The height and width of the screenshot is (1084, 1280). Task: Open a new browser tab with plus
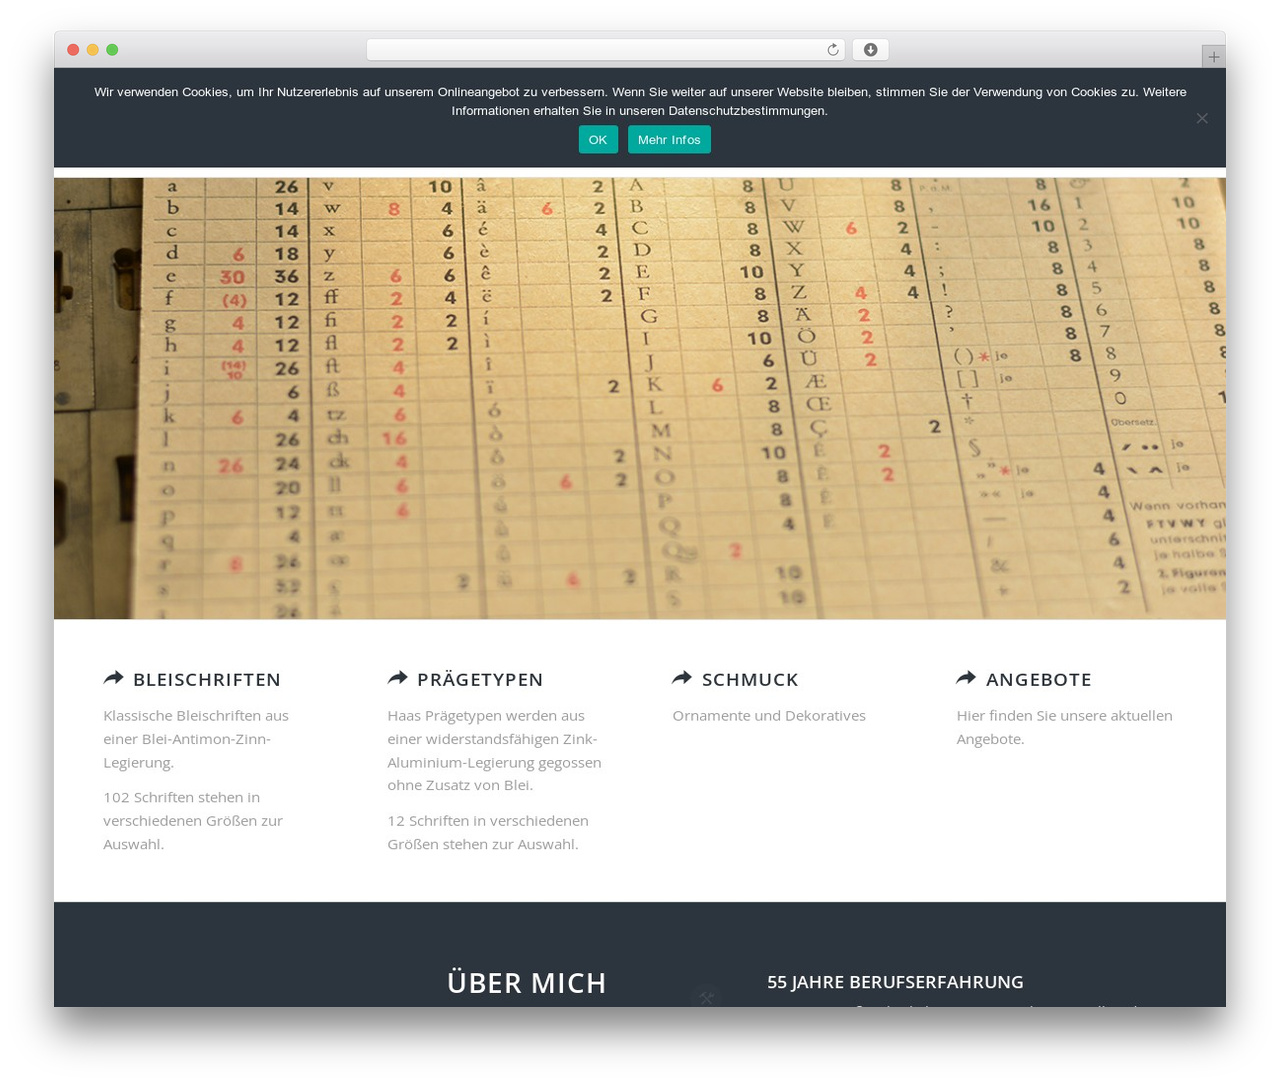[1213, 57]
